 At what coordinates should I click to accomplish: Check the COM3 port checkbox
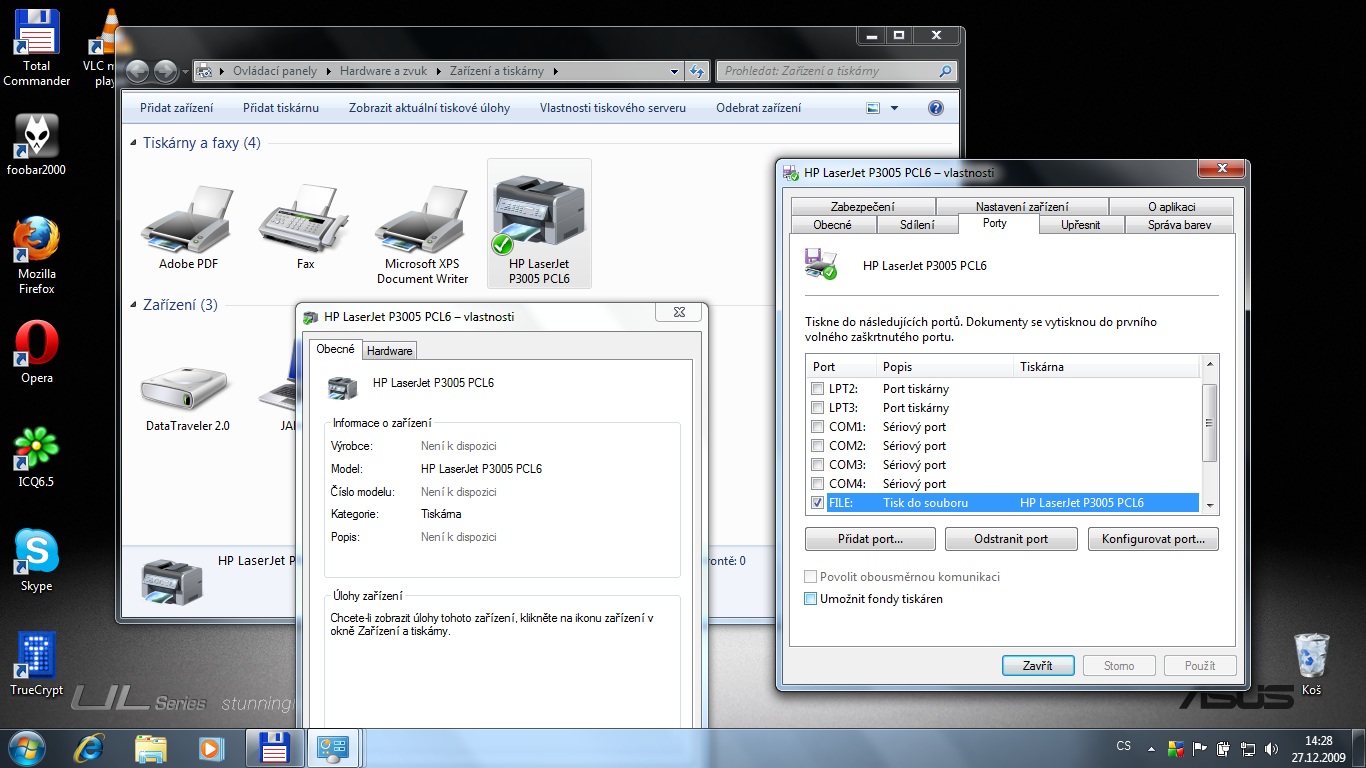pos(818,465)
